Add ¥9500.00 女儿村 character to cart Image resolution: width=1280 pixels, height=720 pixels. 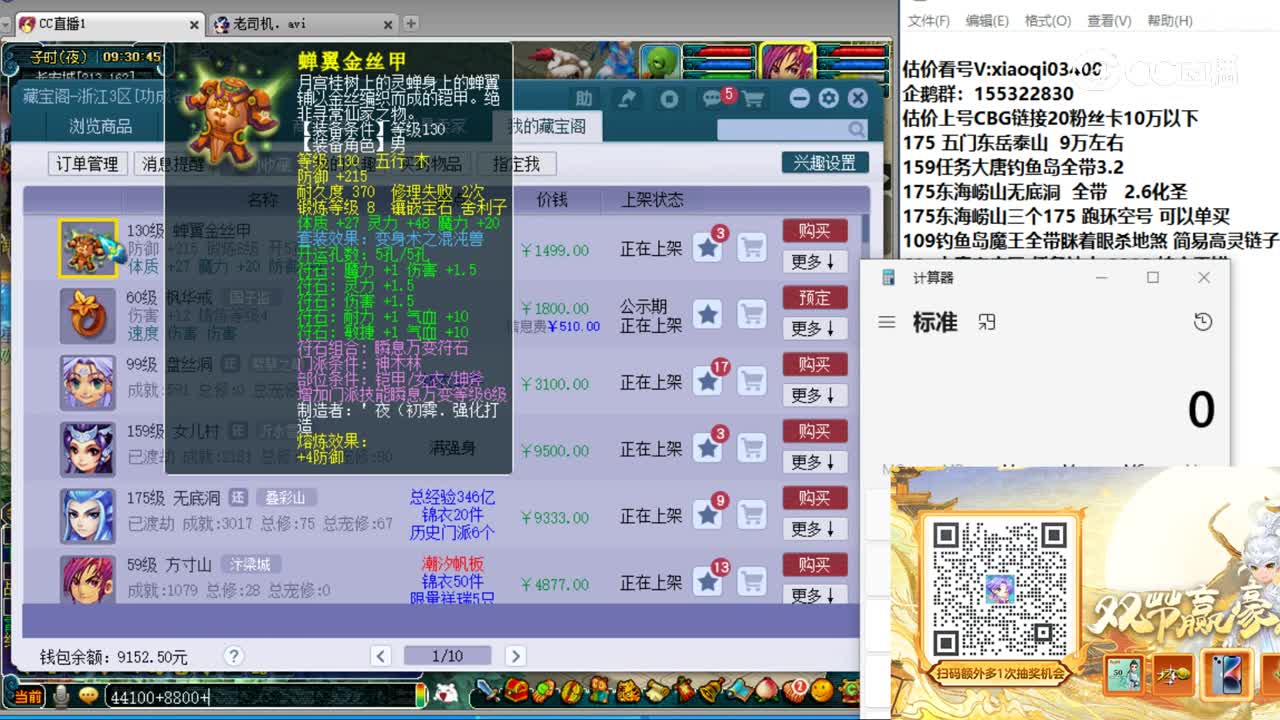click(x=751, y=448)
